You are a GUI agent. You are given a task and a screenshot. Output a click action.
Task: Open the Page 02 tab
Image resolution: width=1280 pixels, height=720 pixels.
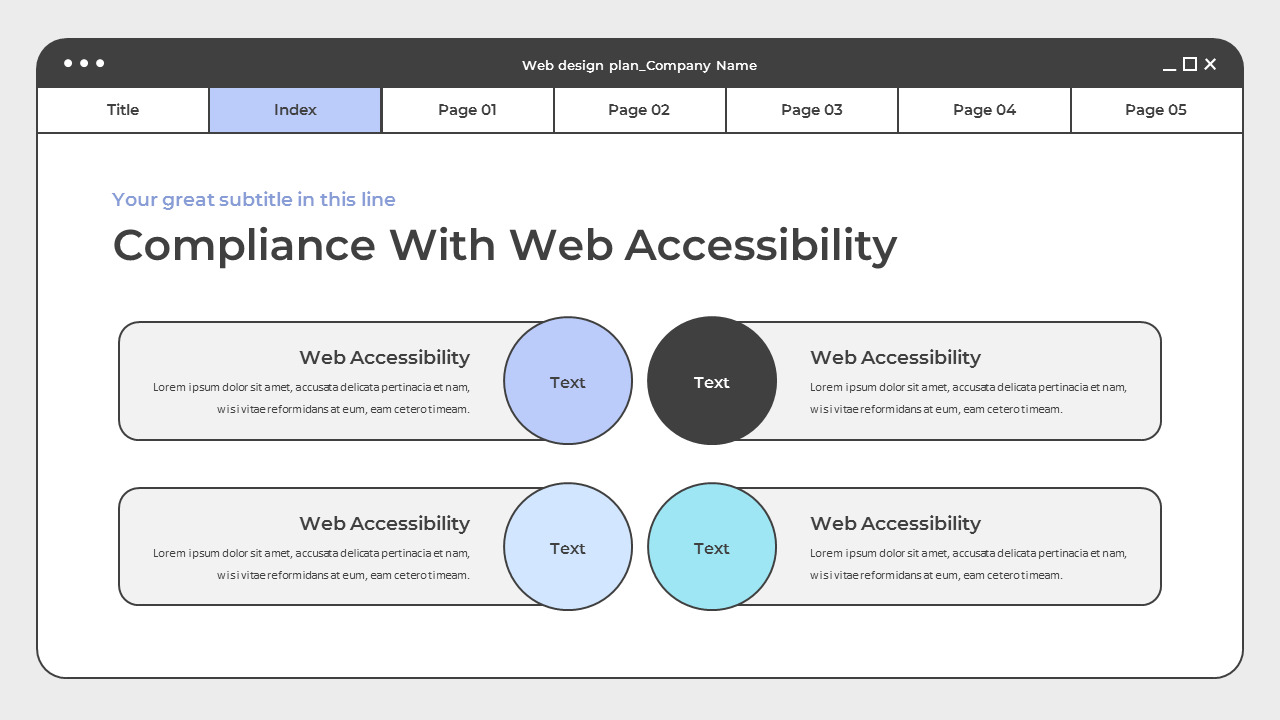point(639,110)
